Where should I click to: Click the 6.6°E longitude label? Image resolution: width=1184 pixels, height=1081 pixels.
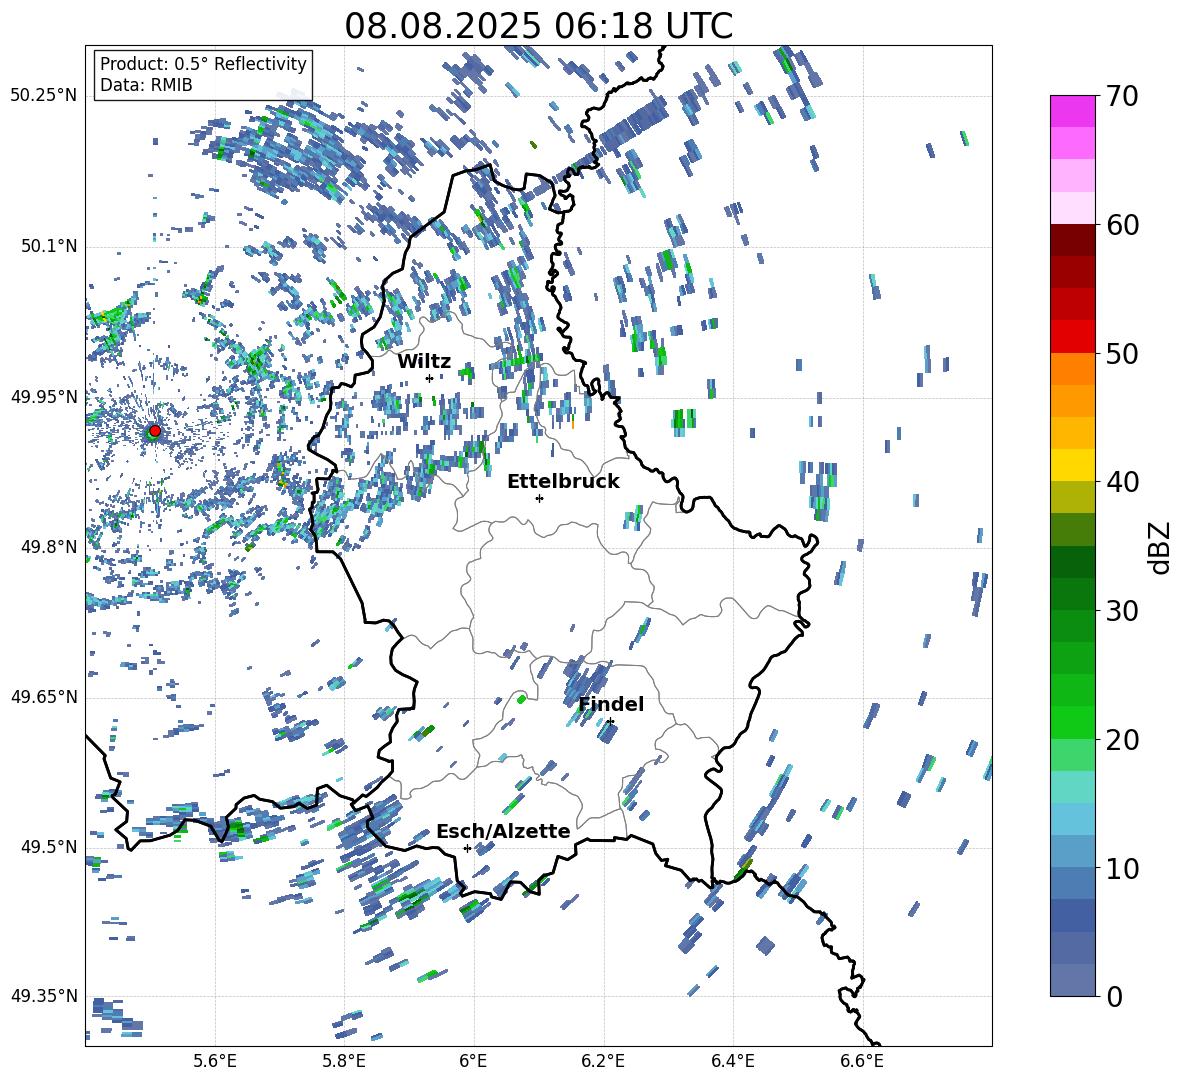tap(862, 1061)
